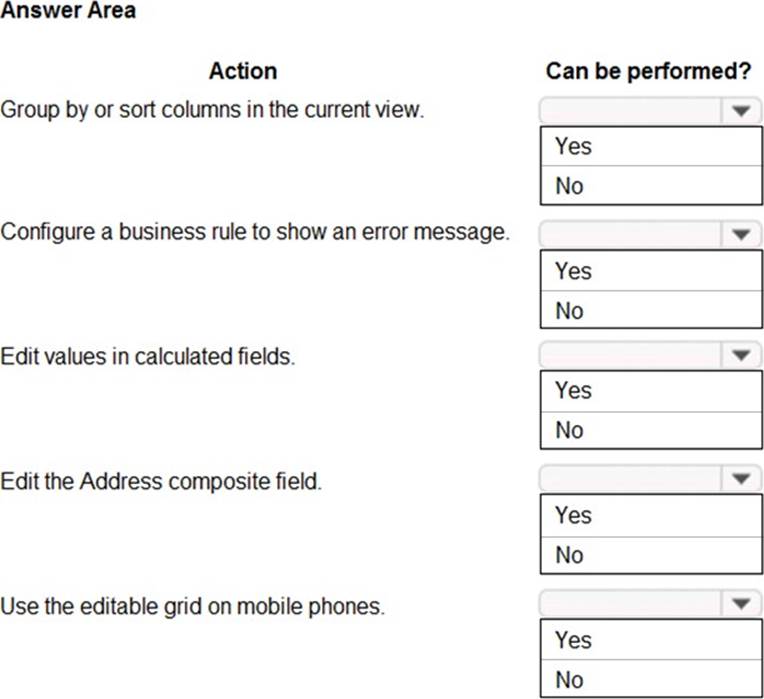Click the Group by or sort columns combo box field
The height and width of the screenshot is (699, 764).
(630, 110)
